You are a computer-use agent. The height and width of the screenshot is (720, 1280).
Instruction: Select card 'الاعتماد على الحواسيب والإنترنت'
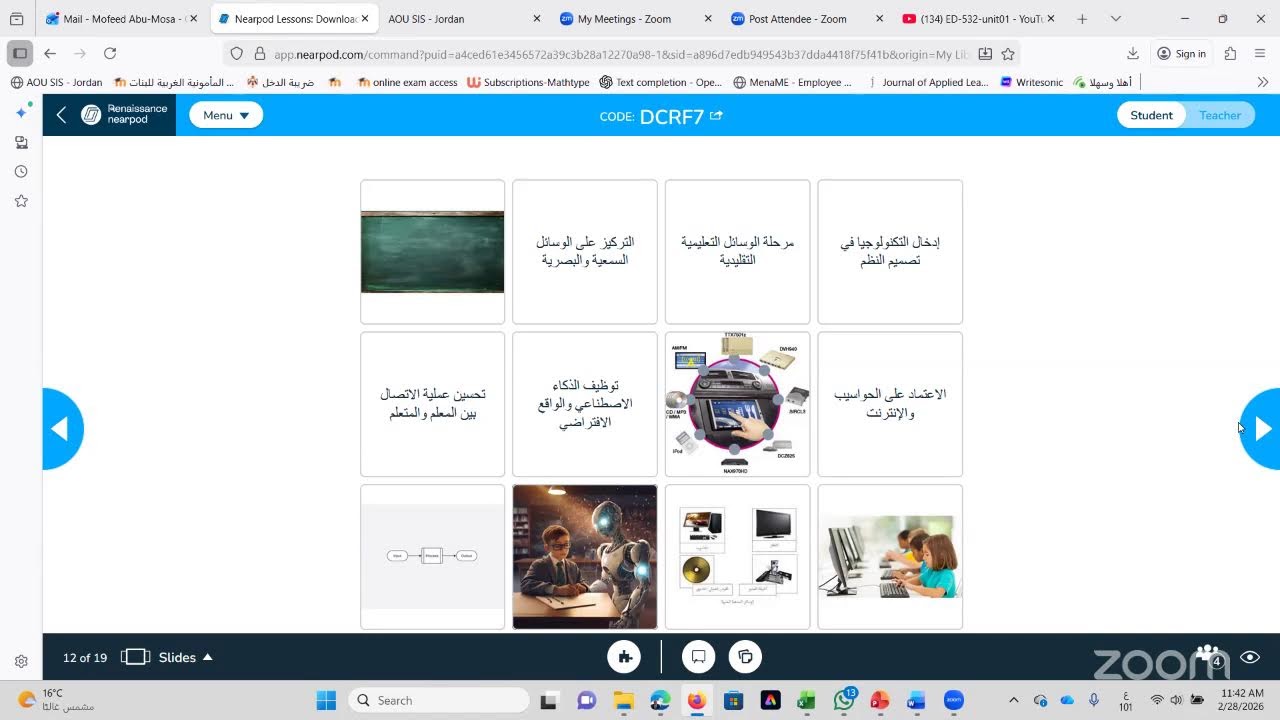[890, 404]
